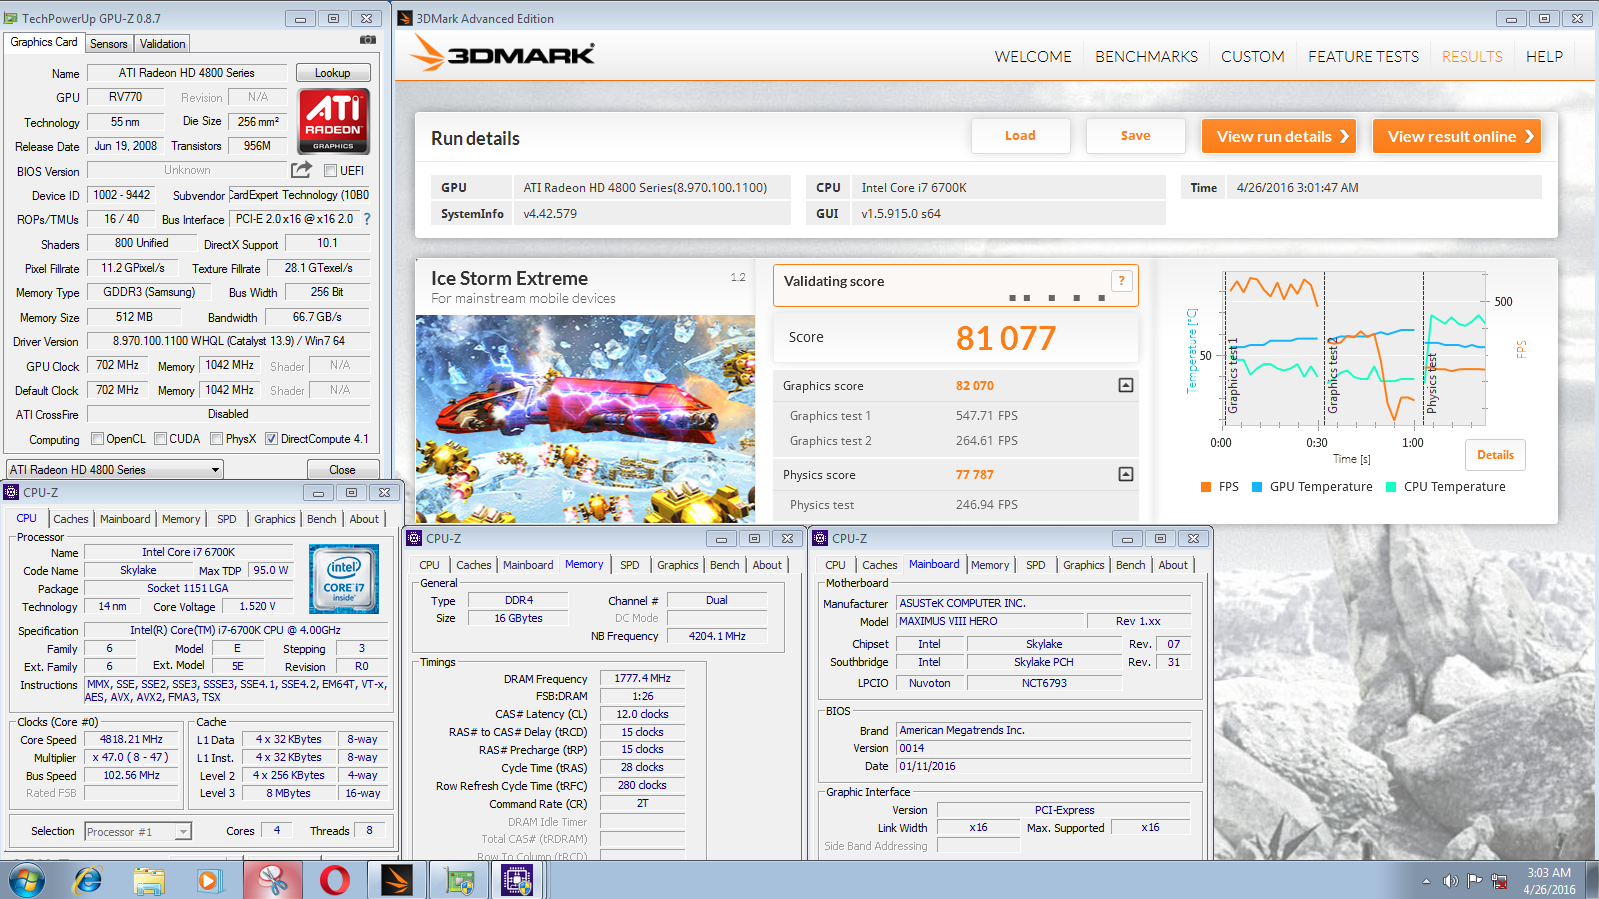Toggle the DirectCompute 4.1 checkbox

(x=271, y=438)
